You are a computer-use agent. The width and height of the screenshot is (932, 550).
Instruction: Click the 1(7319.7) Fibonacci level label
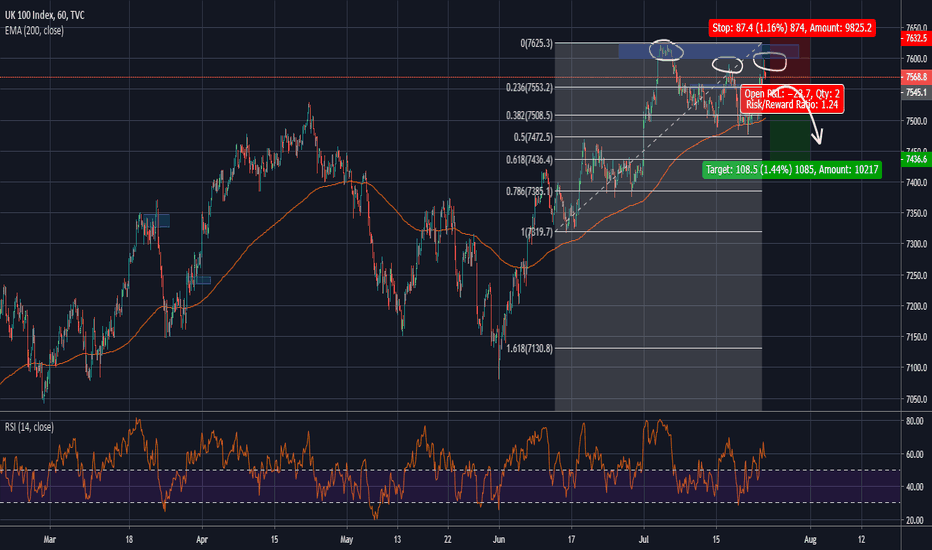click(537, 232)
